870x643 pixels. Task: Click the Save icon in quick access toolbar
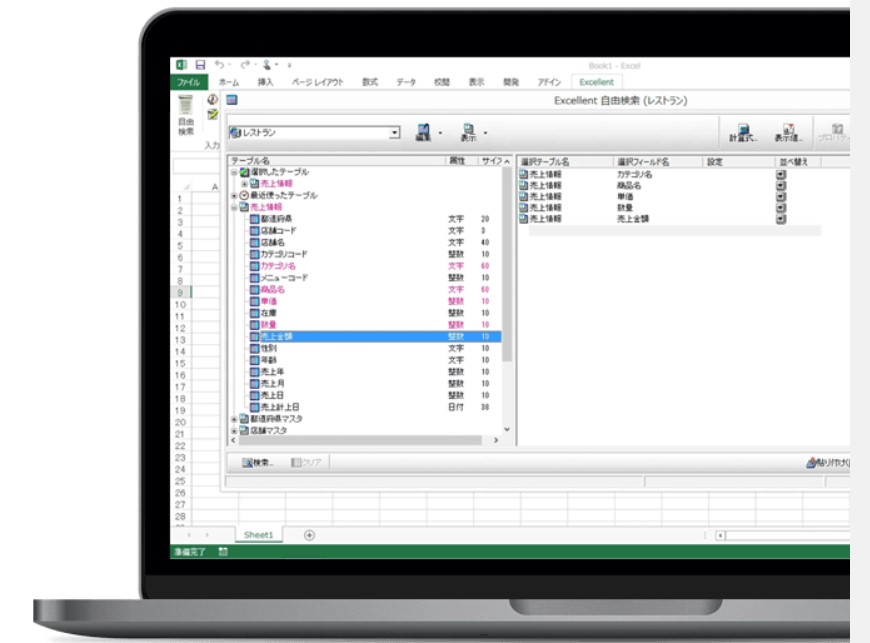coord(200,65)
